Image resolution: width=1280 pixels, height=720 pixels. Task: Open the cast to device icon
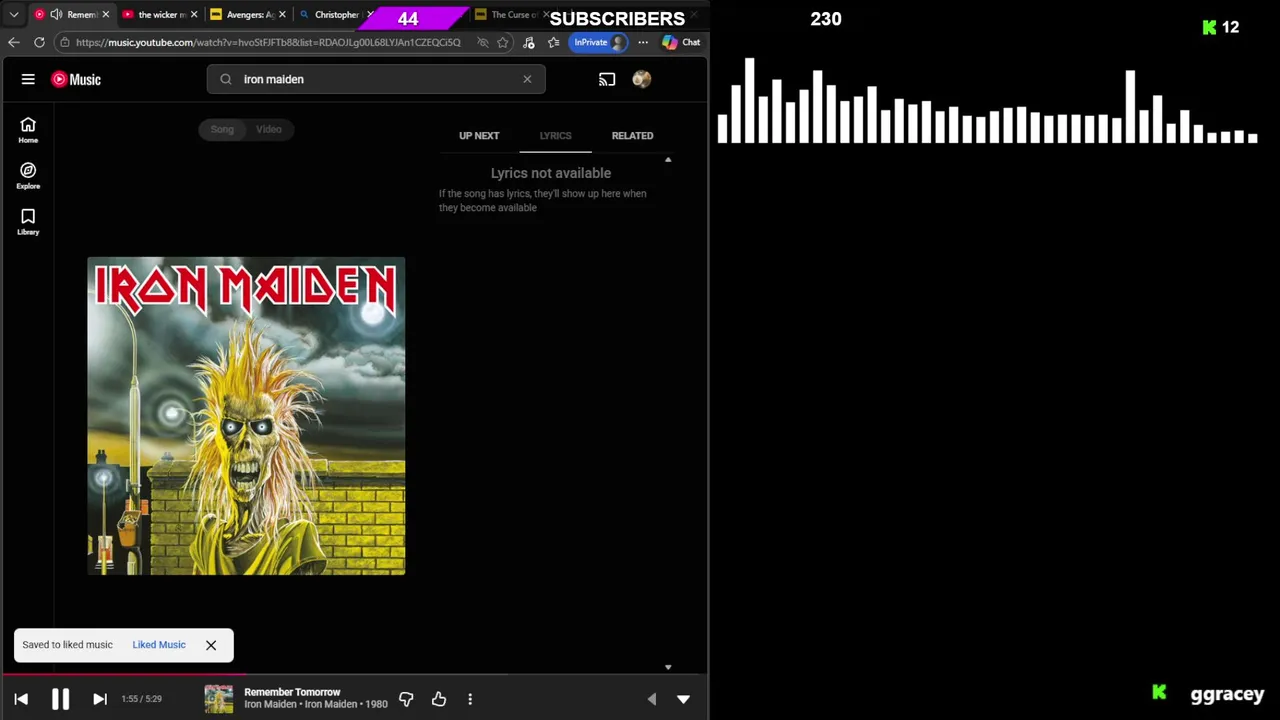coord(607,79)
